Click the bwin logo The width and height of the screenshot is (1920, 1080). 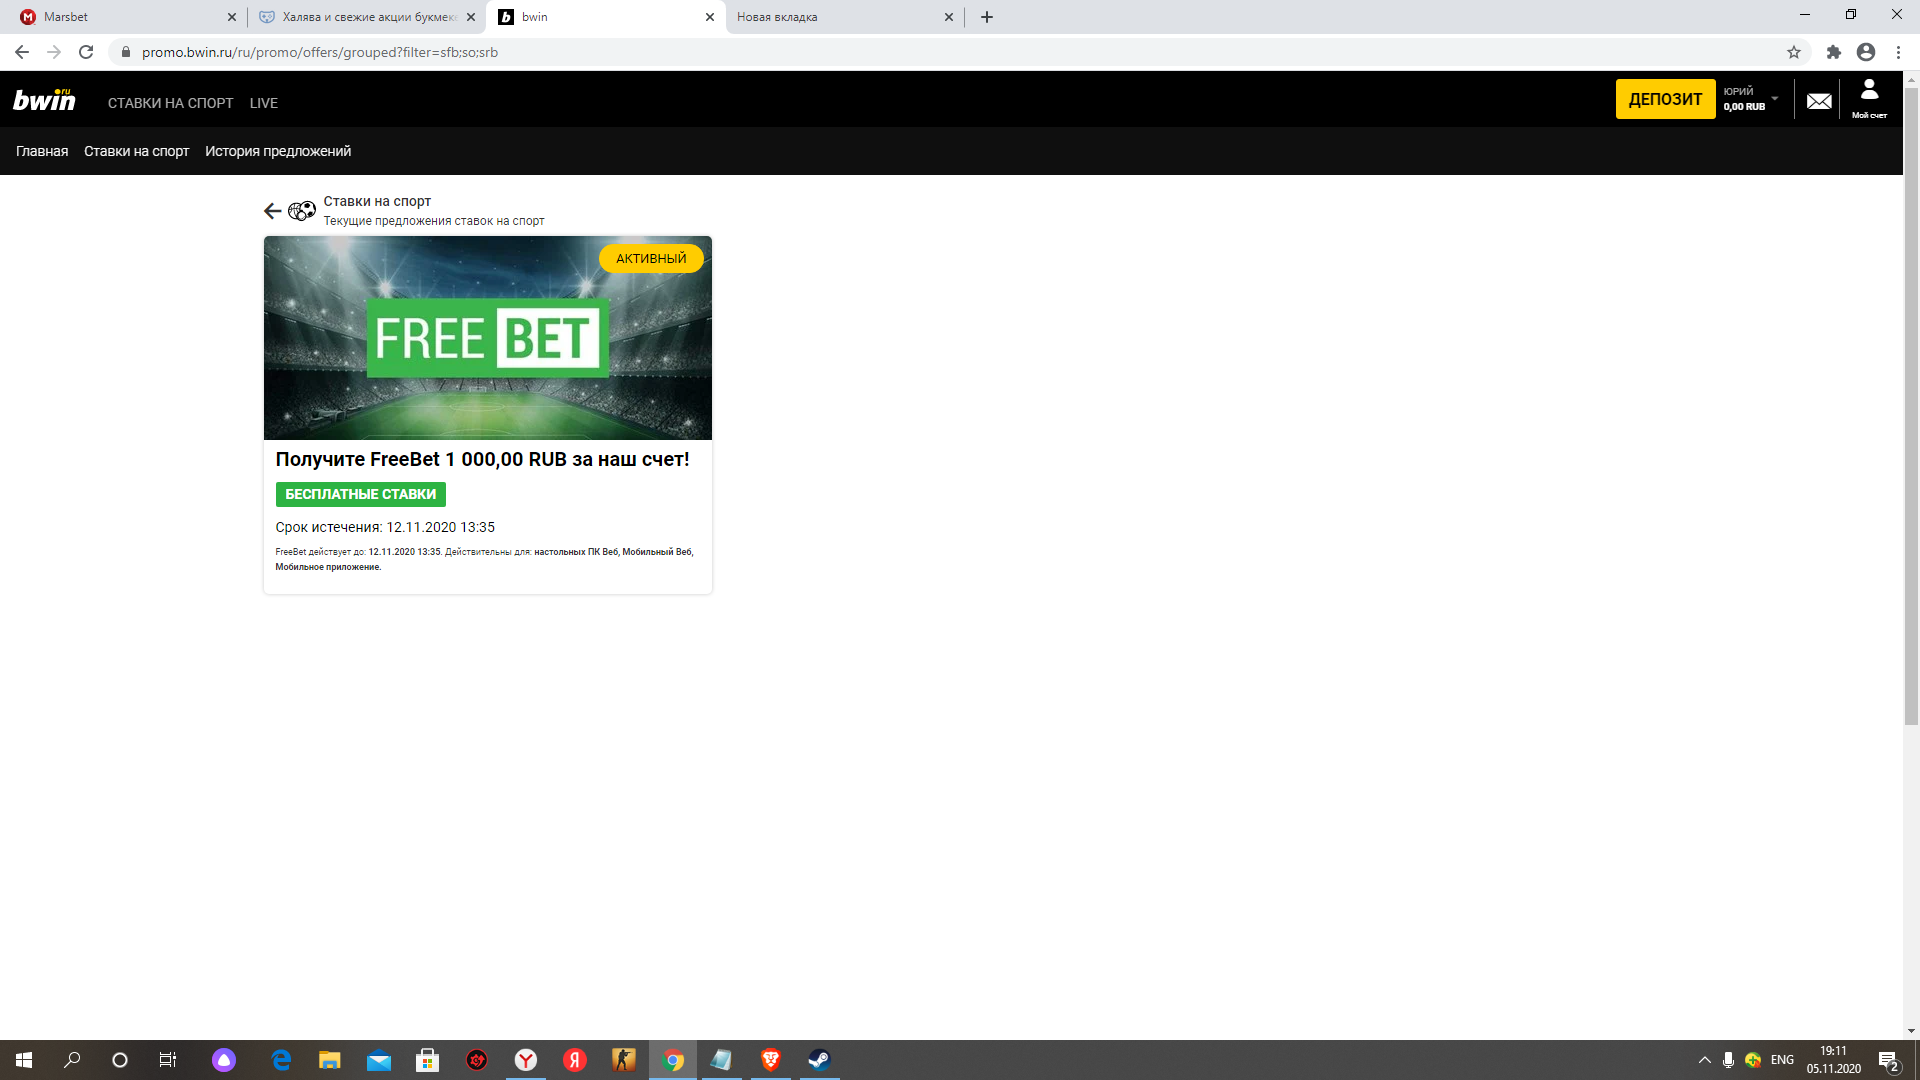click(44, 99)
